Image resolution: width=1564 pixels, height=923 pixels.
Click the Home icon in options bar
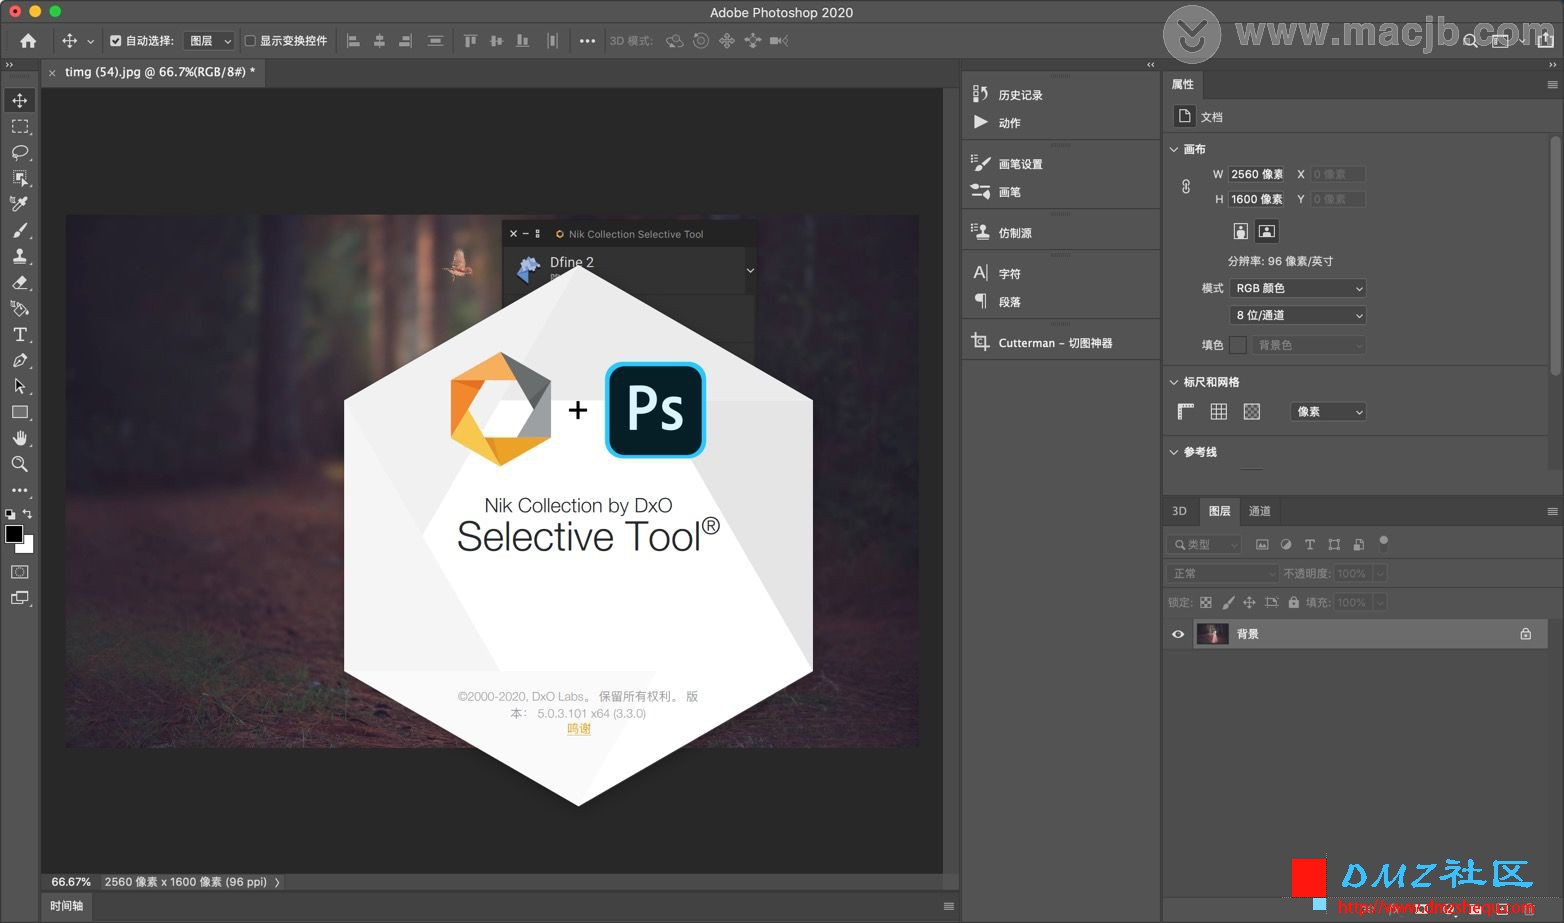[x=28, y=41]
